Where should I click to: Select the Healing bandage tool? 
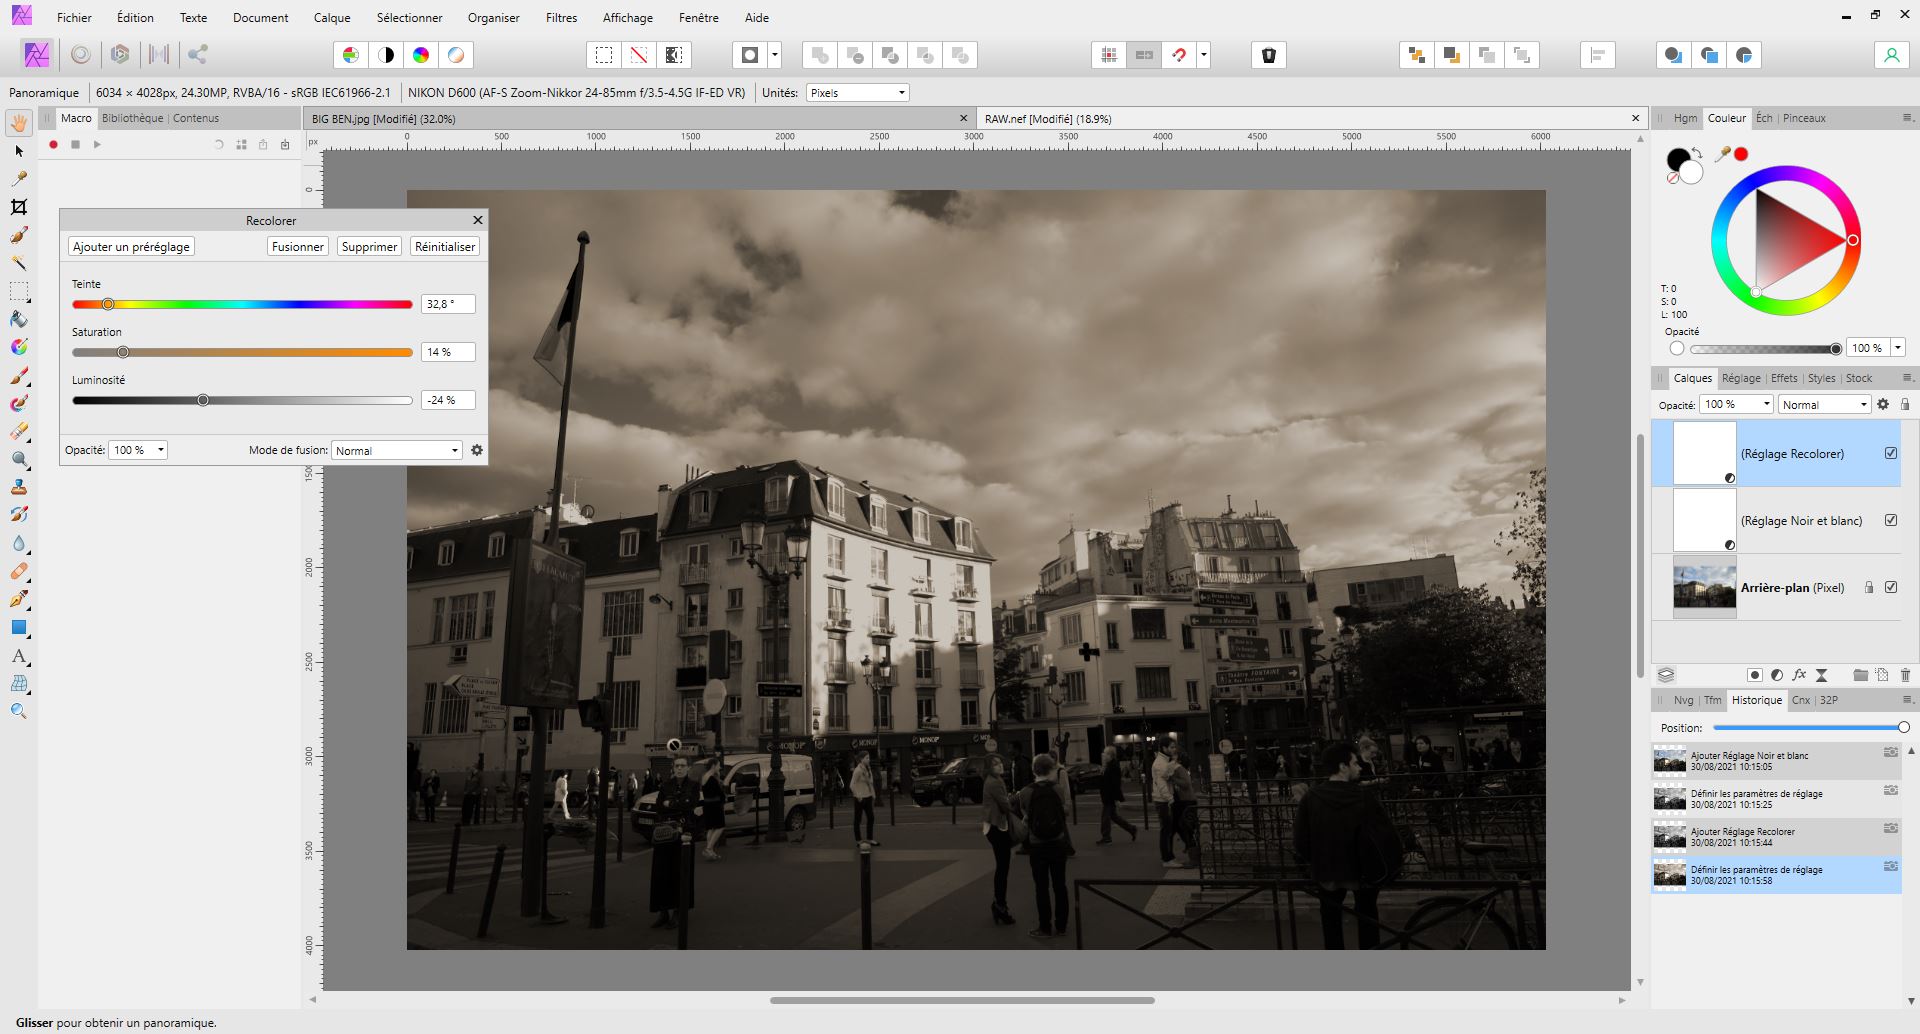(x=19, y=572)
